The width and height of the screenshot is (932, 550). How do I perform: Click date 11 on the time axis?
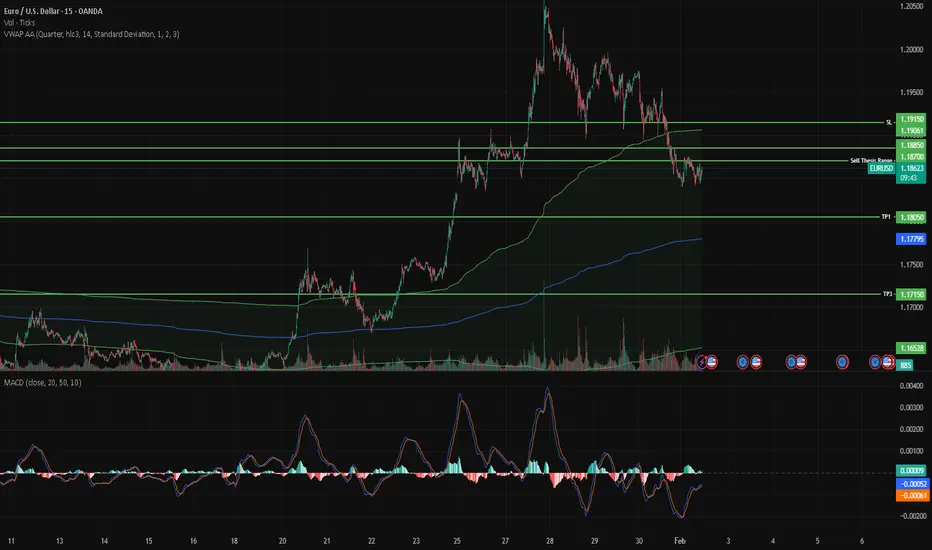pos(11,540)
